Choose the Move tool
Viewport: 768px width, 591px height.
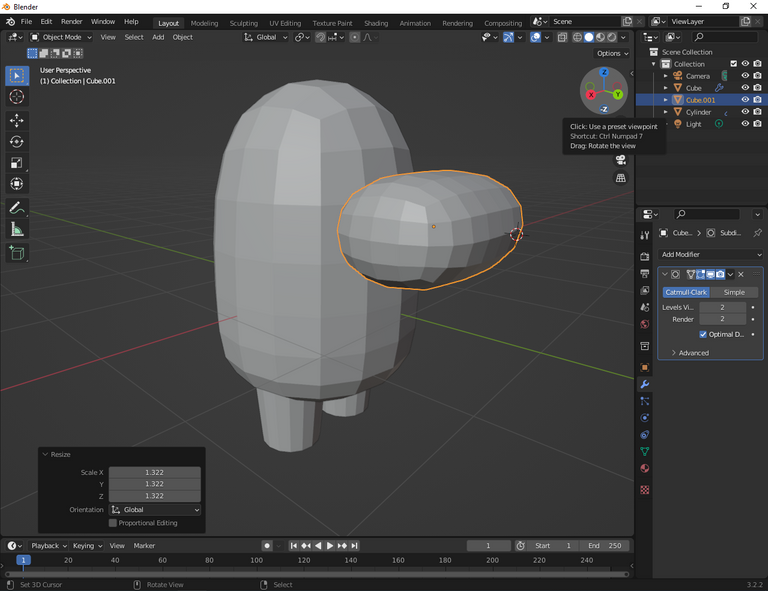click(x=17, y=121)
